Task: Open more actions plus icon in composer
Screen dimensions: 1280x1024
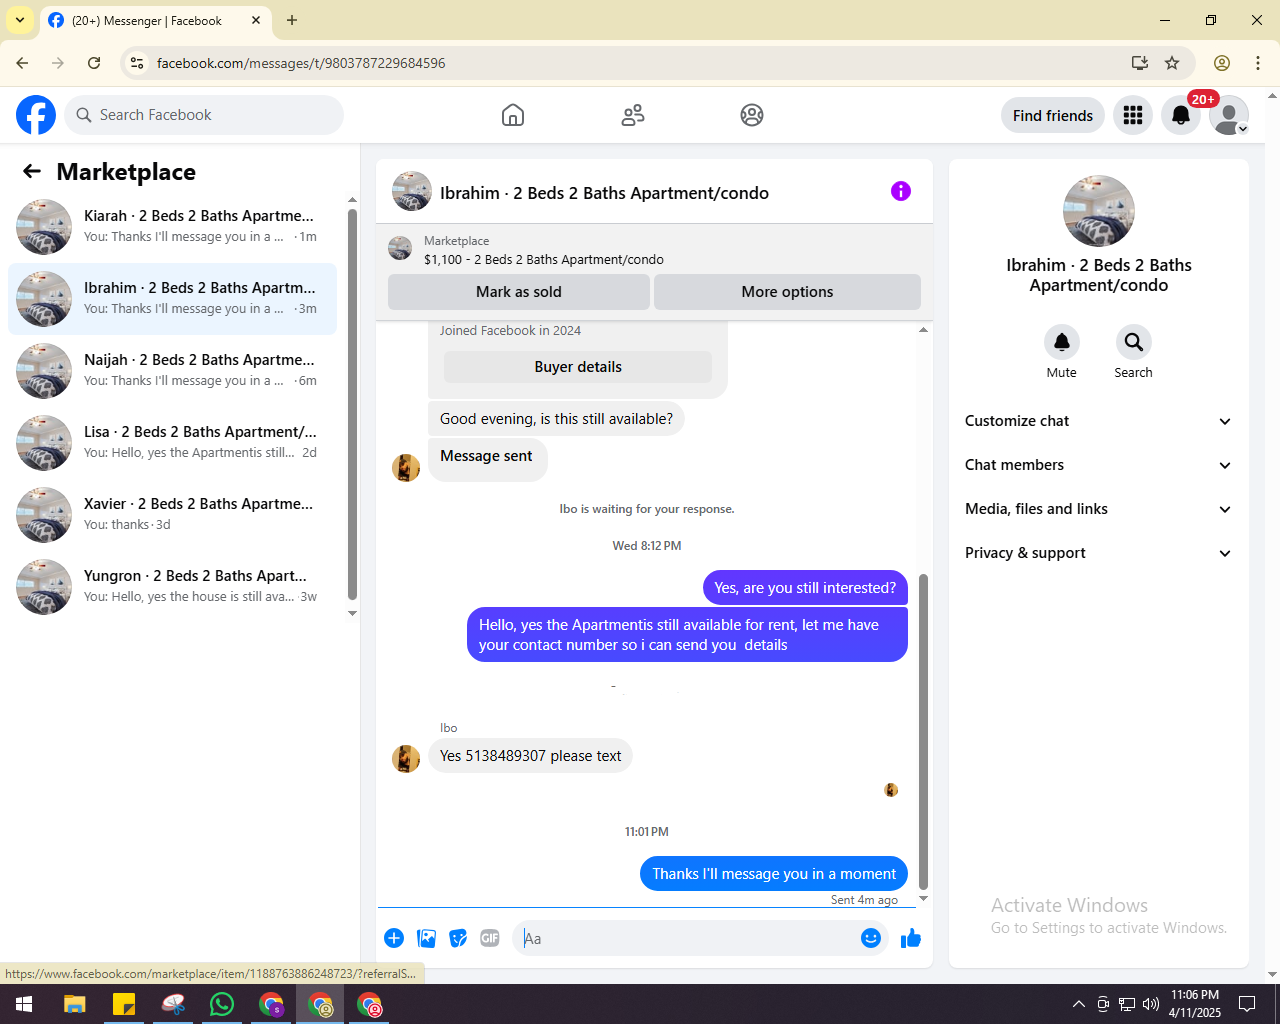Action: pyautogui.click(x=394, y=938)
